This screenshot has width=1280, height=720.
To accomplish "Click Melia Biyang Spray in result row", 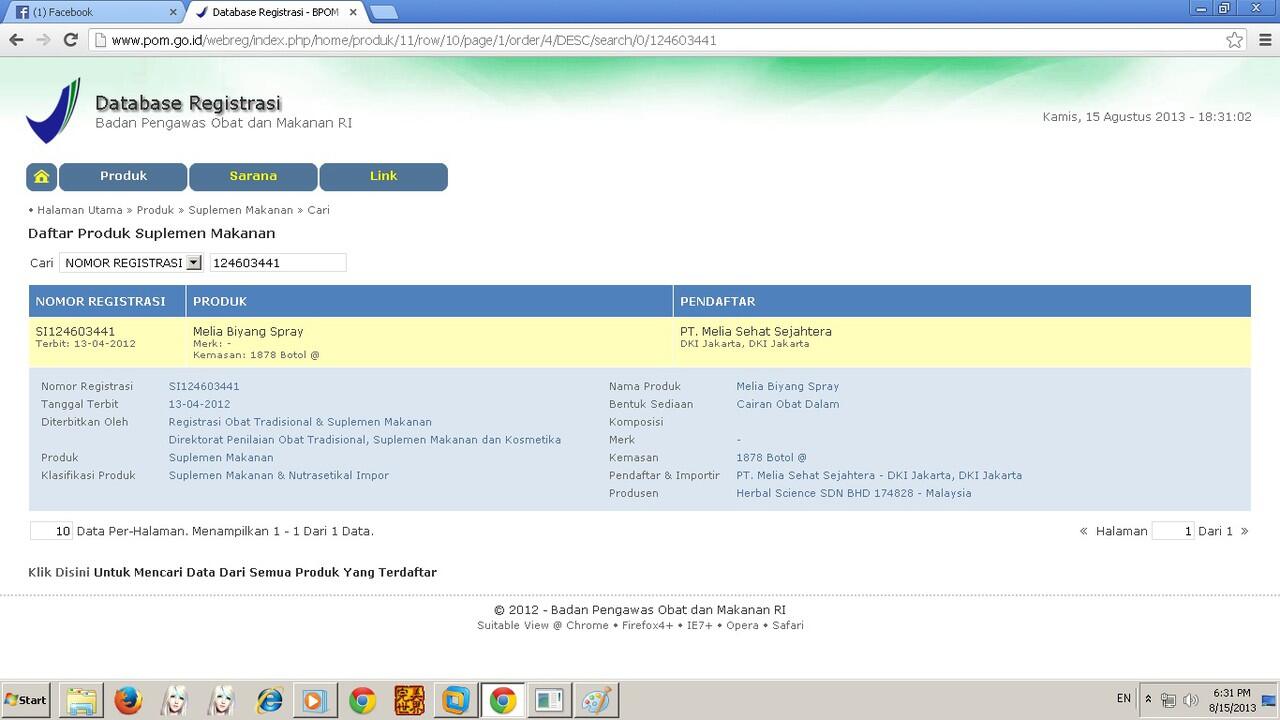I will pos(248,331).
